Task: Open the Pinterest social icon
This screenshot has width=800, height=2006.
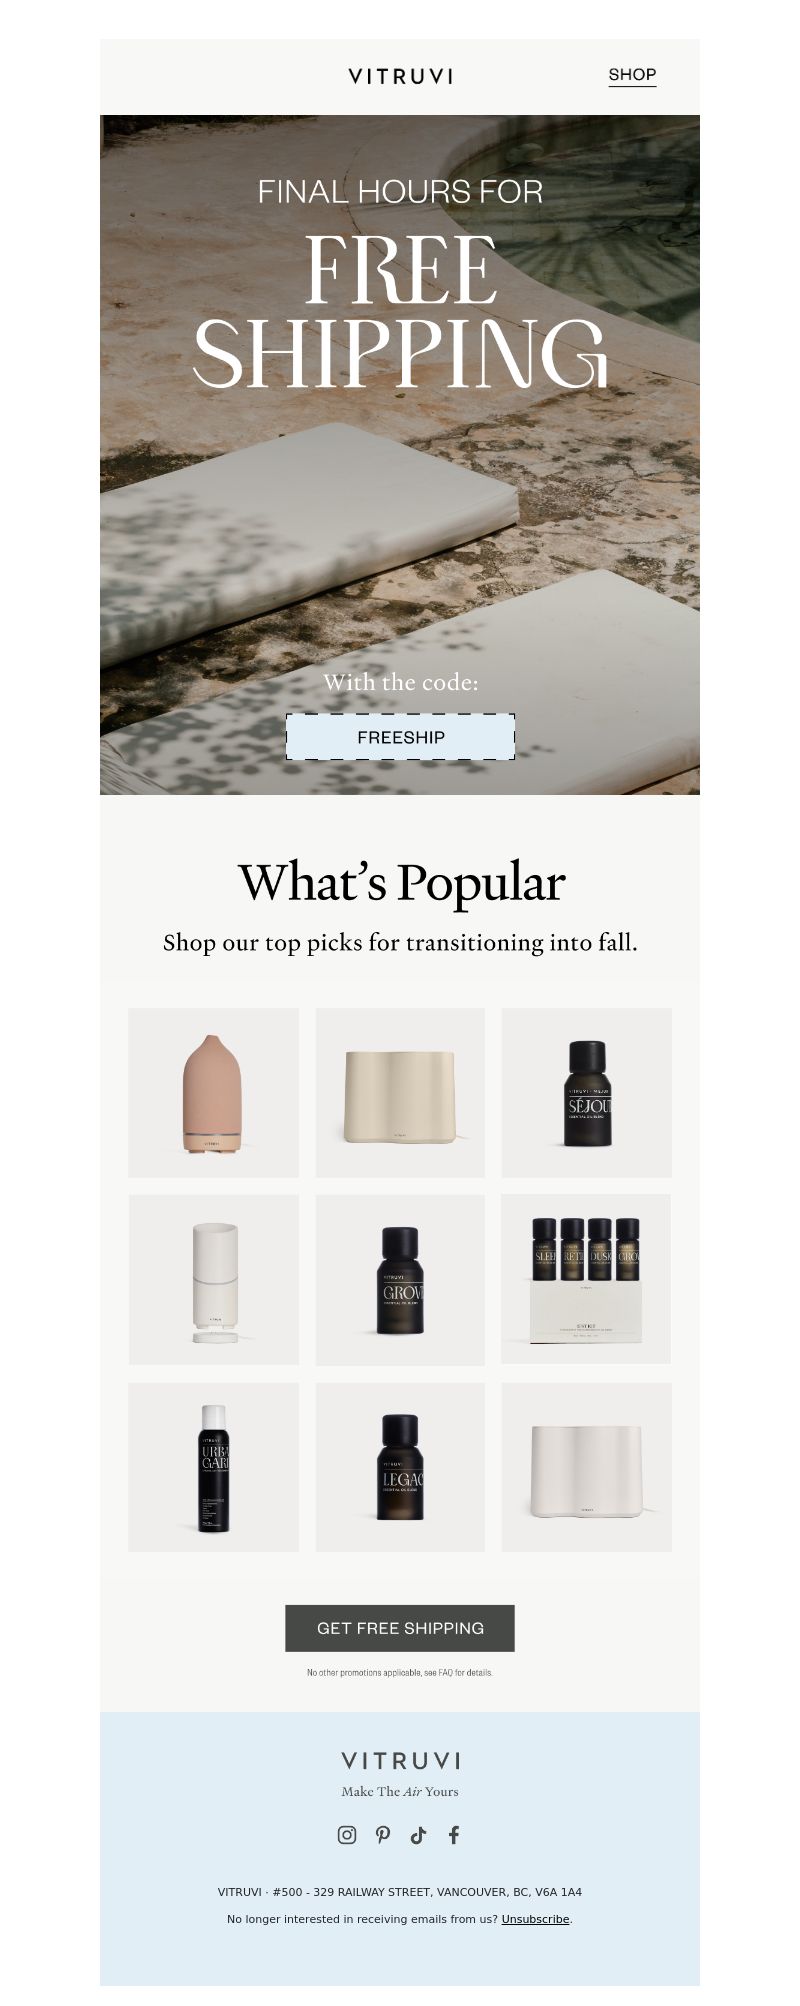Action: (383, 1834)
